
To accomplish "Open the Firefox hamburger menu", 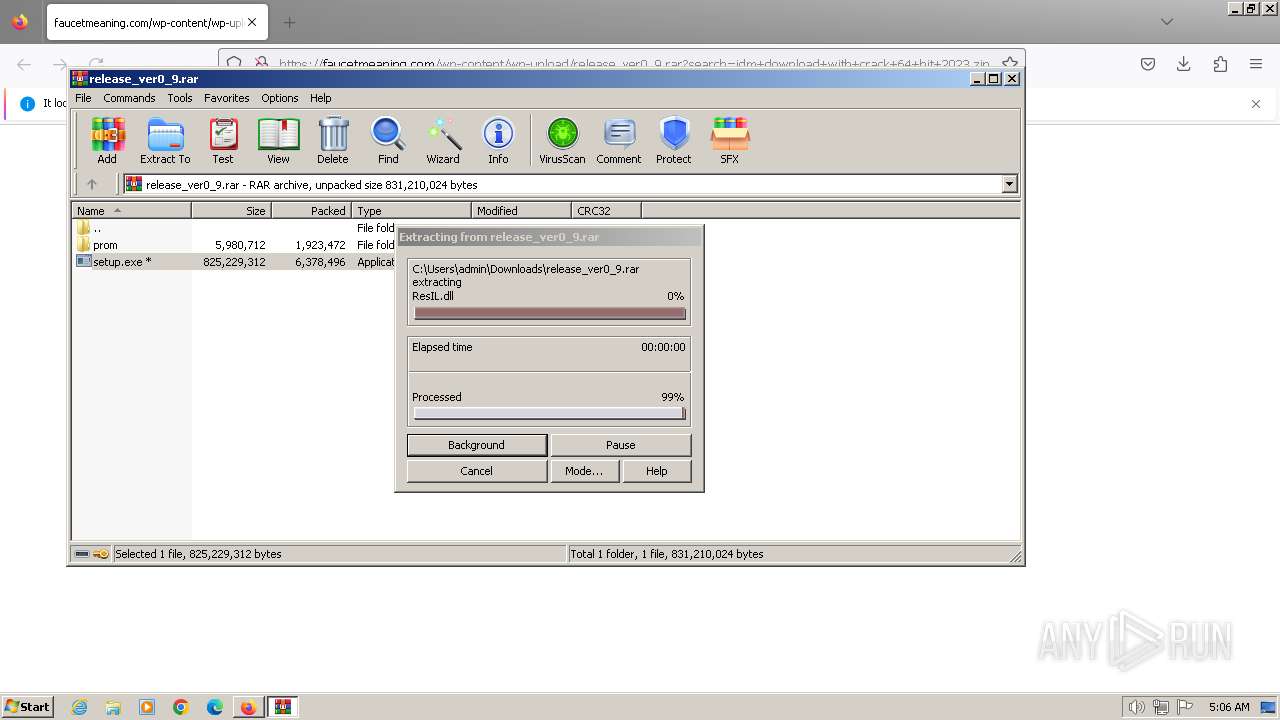I will click(1256, 64).
